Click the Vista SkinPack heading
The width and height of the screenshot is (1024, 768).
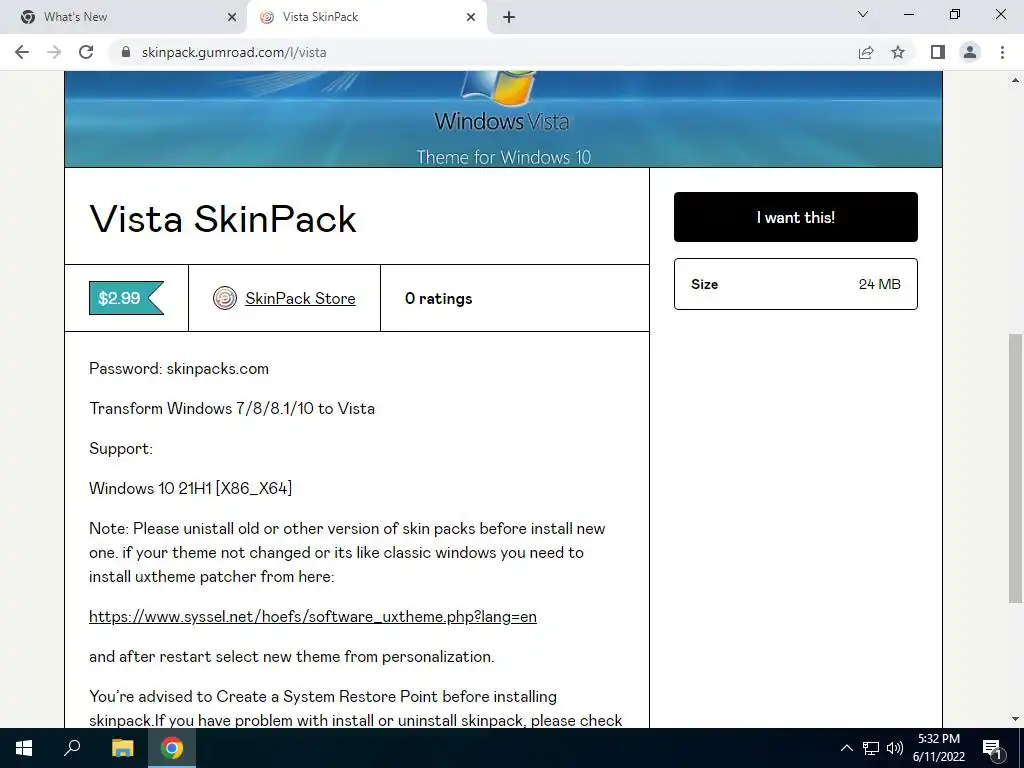point(223,218)
